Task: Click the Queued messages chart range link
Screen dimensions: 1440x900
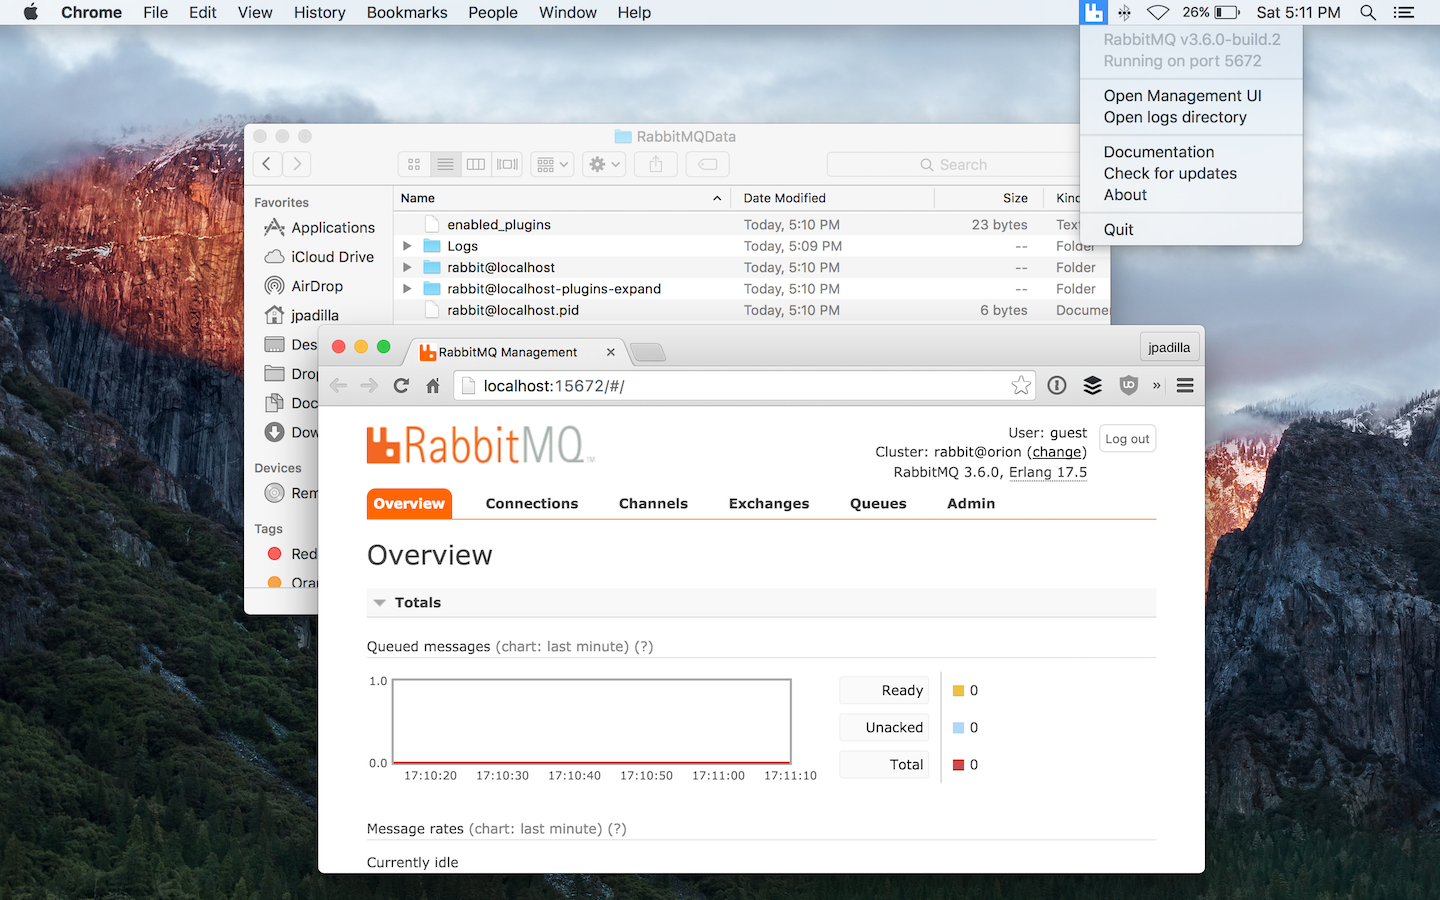Action: 562,647
